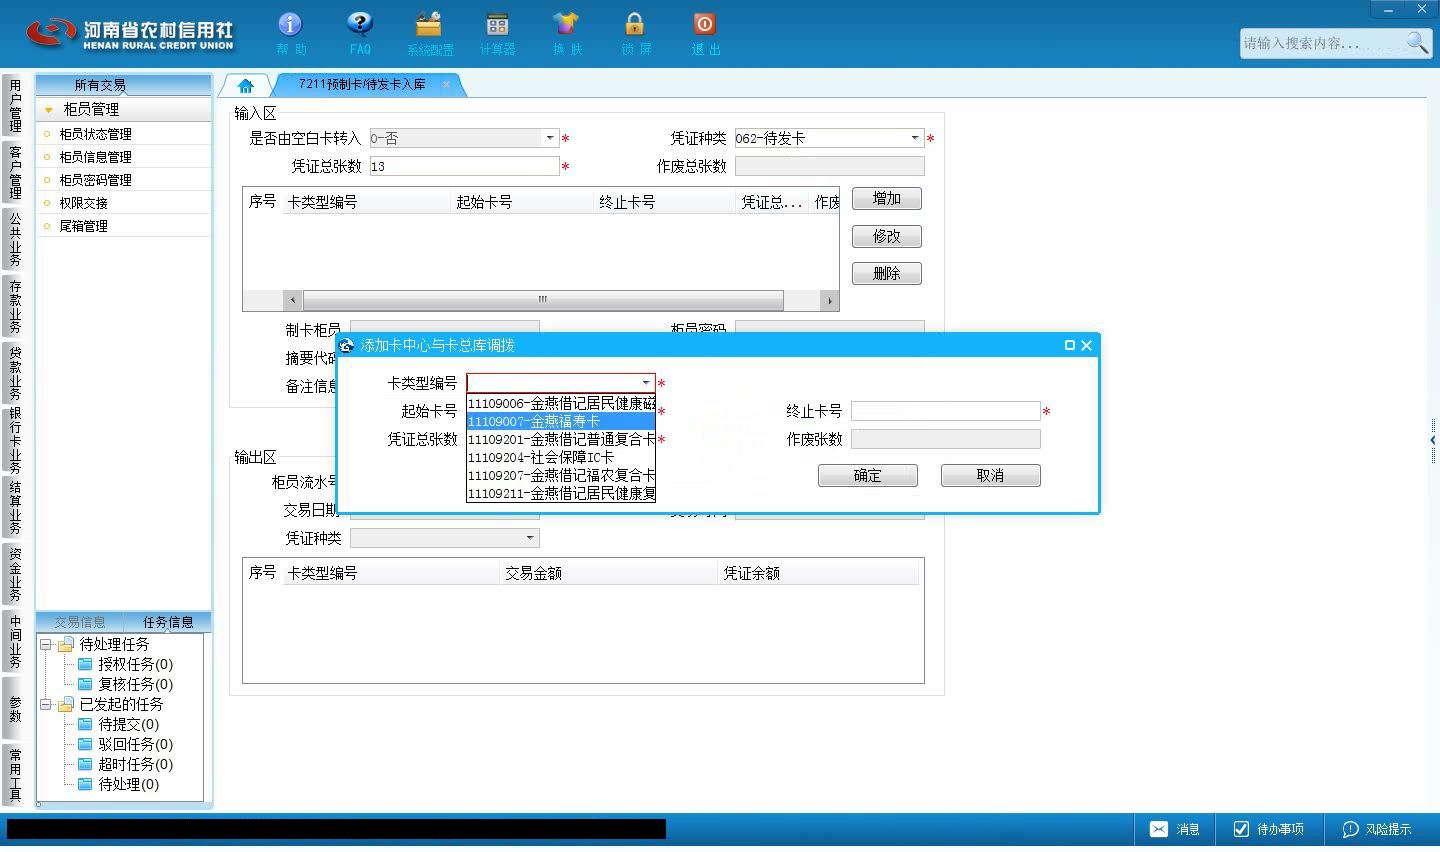Open the Help icon in toolbar

290,25
